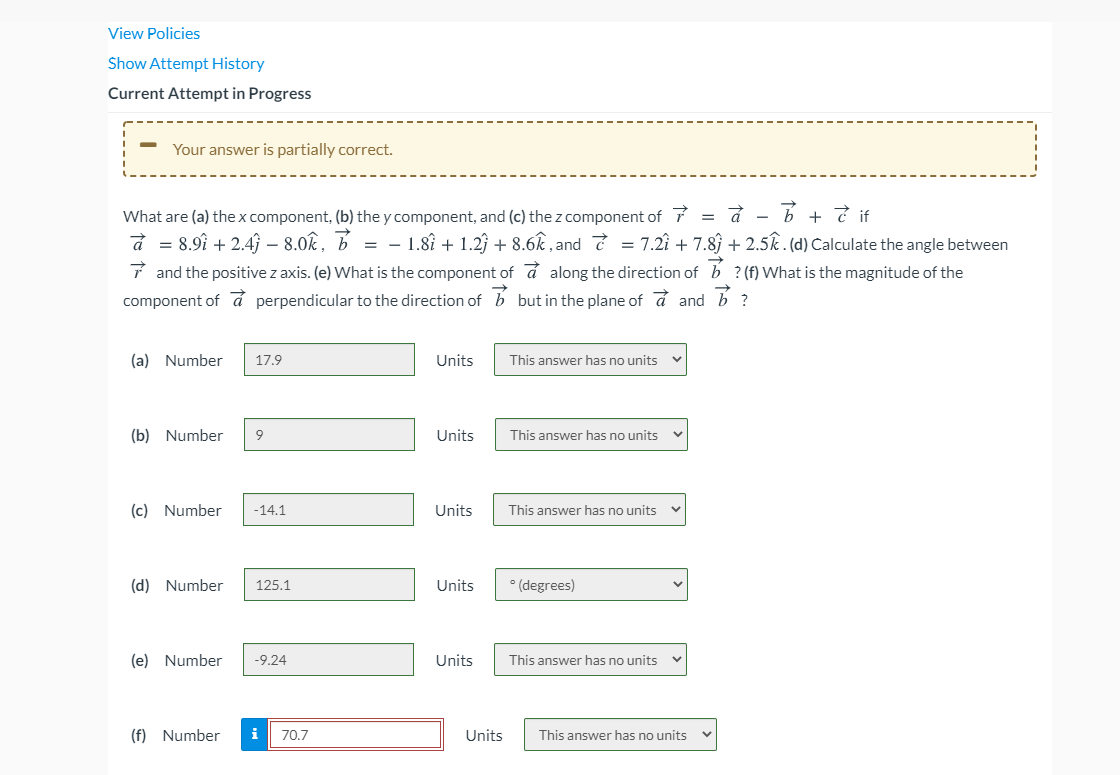Click the Units label next to part (d)
1120x775 pixels.
pyautogui.click(x=454, y=585)
